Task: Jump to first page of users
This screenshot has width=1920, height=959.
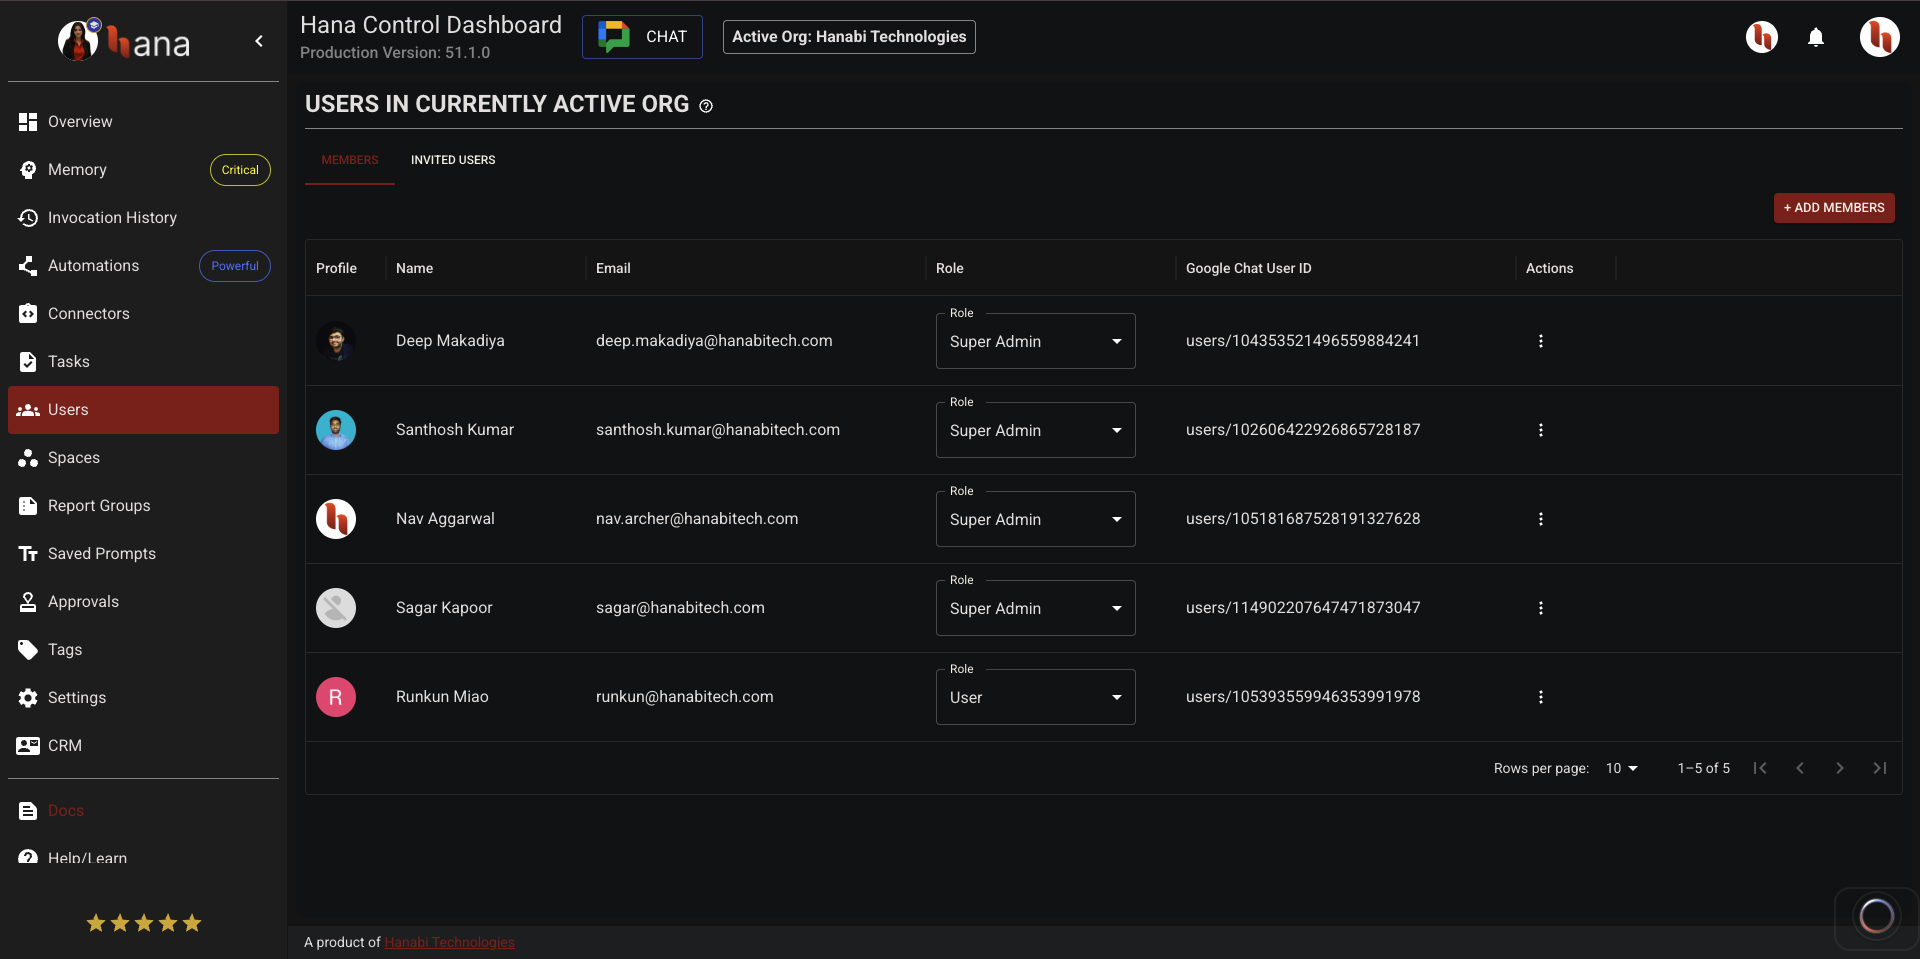Action: (1760, 768)
